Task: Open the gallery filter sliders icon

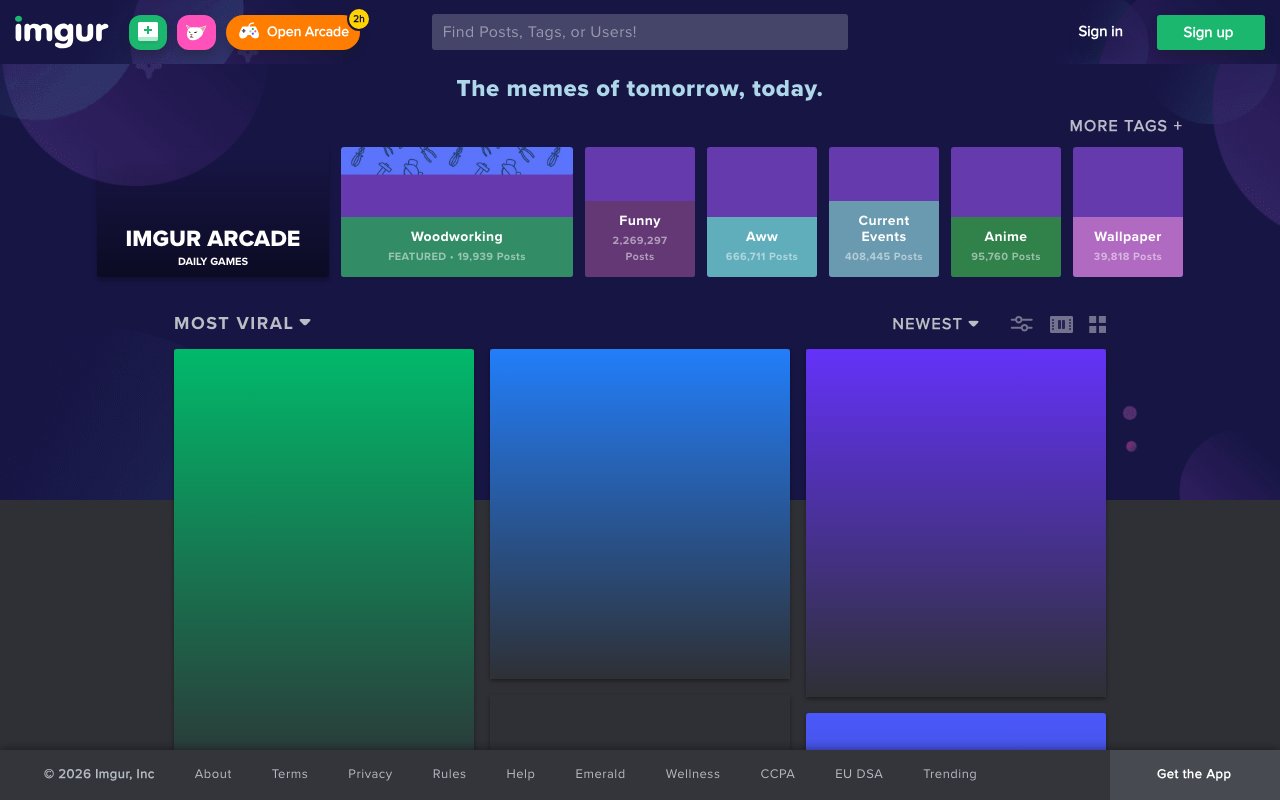Action: pos(1021,324)
